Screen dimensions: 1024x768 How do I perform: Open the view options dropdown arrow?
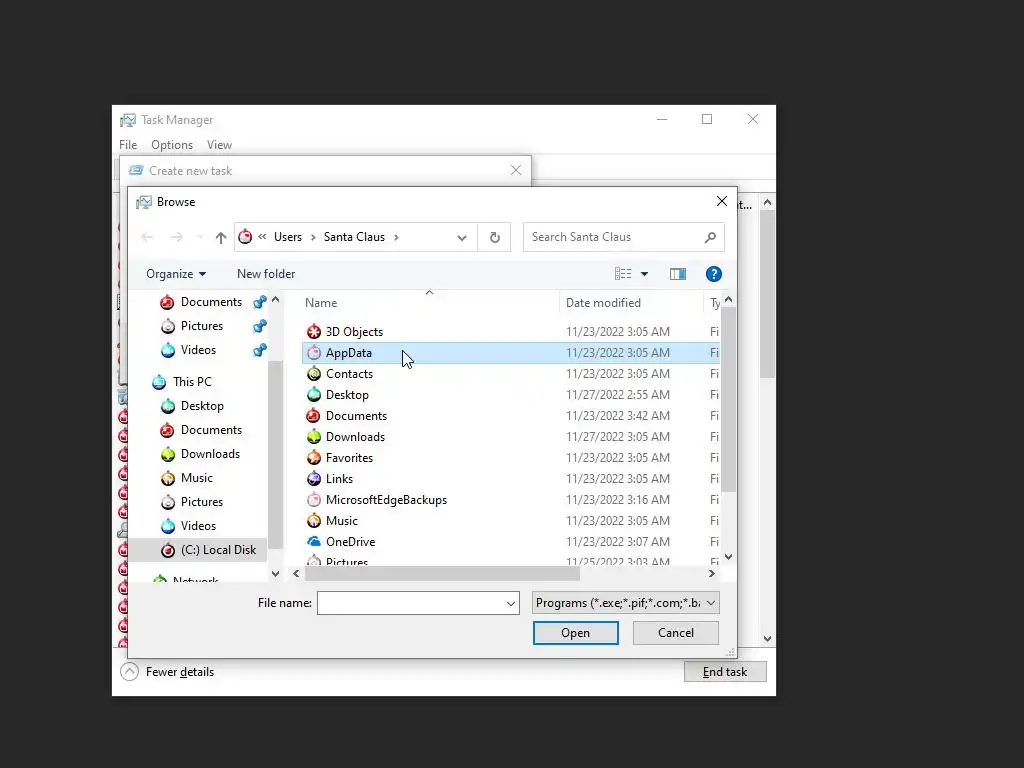click(x=645, y=274)
